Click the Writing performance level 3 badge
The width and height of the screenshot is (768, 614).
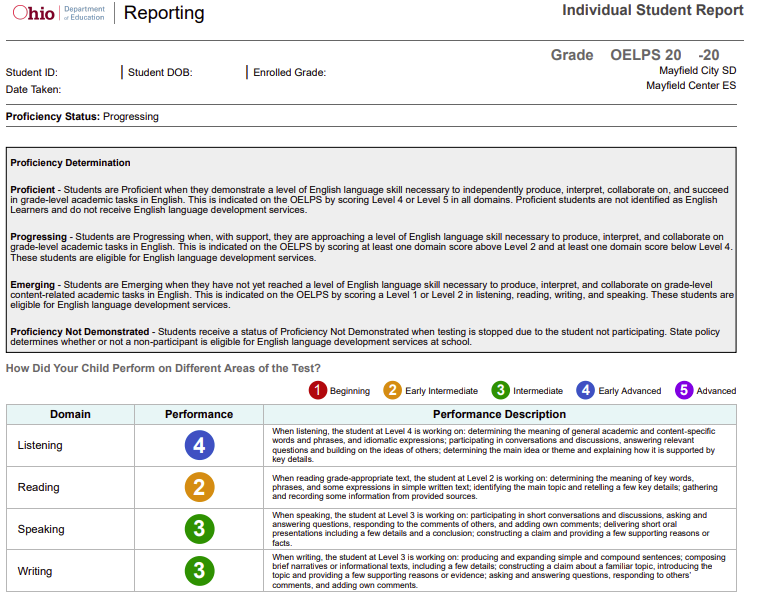(199, 571)
